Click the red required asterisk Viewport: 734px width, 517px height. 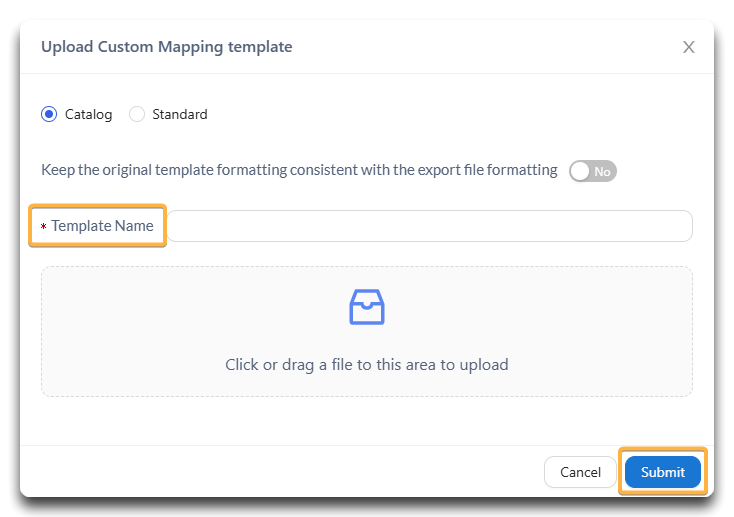(44, 227)
